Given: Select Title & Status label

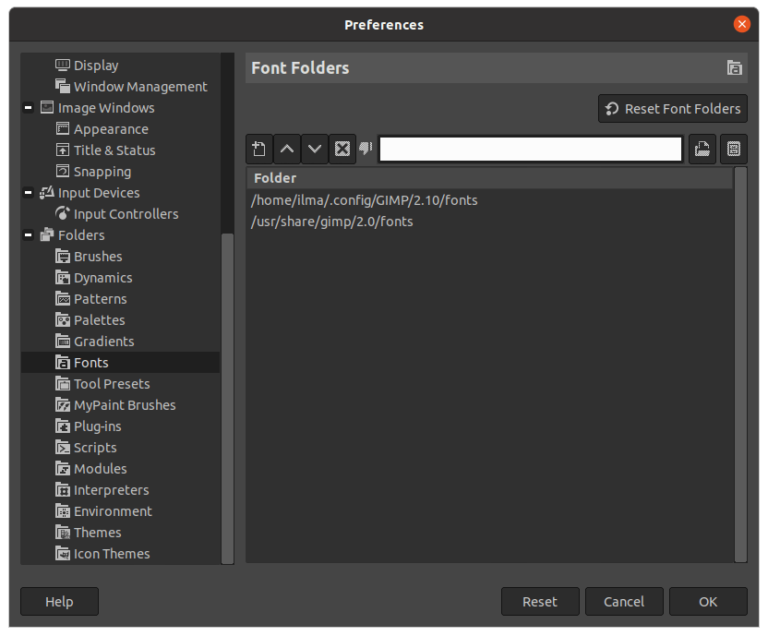Looking at the screenshot, I should 115,150.
